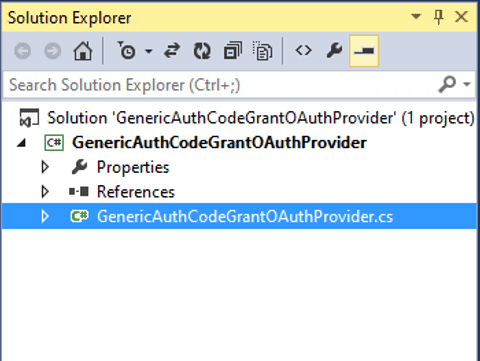Click the search magnifier icon
Image resolution: width=480 pixels, height=361 pixels.
(x=447, y=84)
